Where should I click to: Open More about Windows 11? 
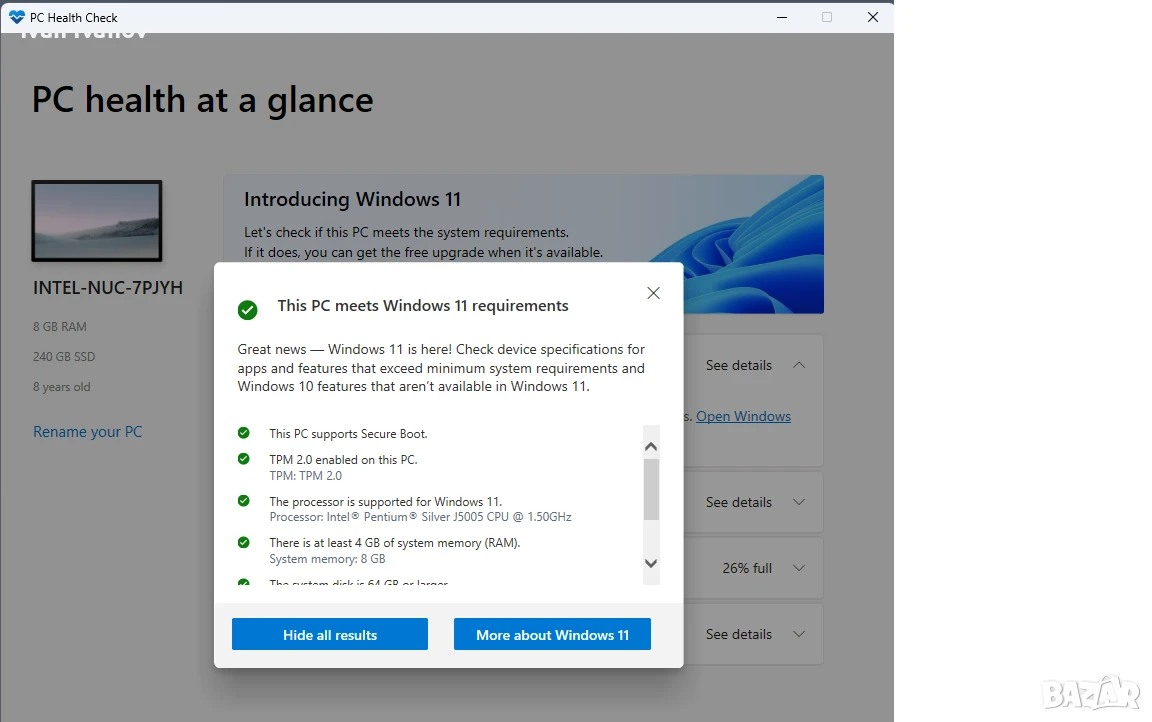click(552, 635)
